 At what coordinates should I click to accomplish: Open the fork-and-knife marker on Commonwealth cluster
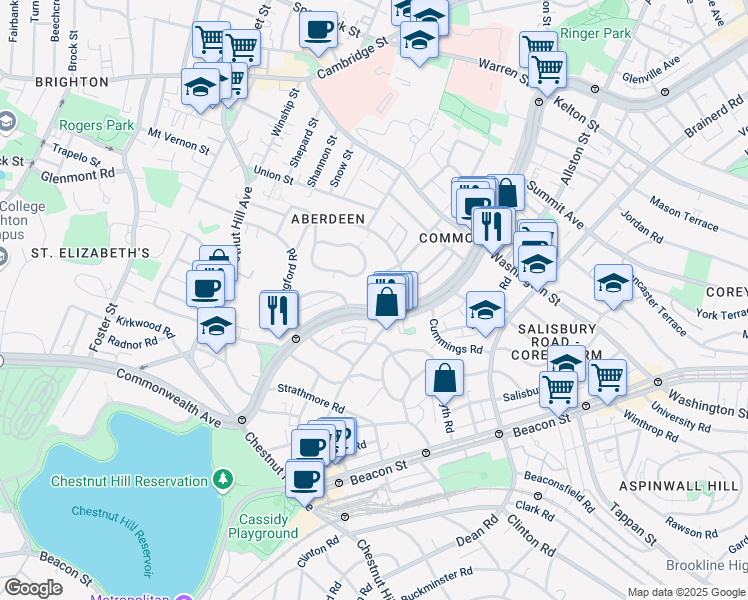[490, 223]
